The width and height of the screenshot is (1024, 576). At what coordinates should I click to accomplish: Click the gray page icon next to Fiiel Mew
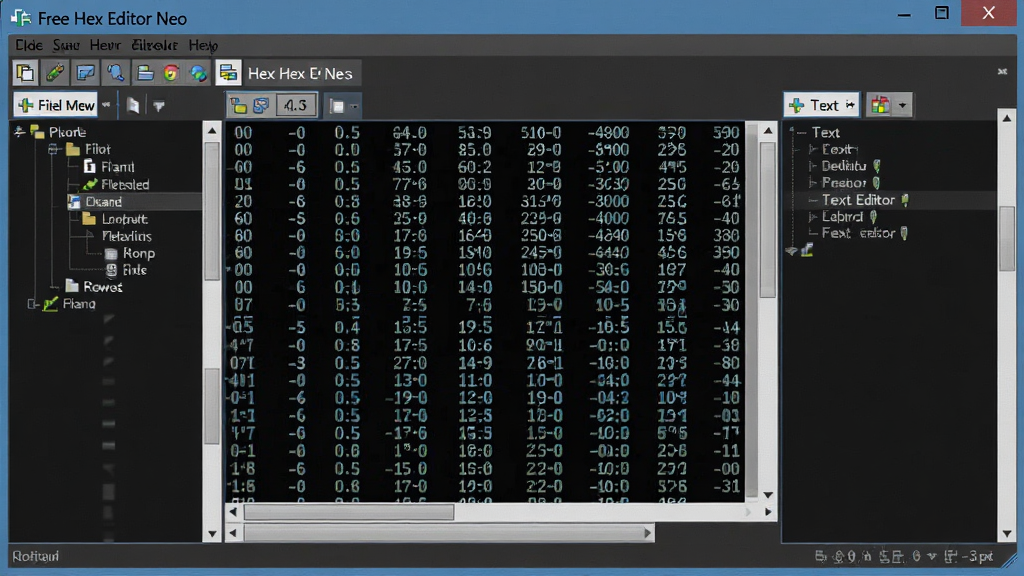point(133,105)
